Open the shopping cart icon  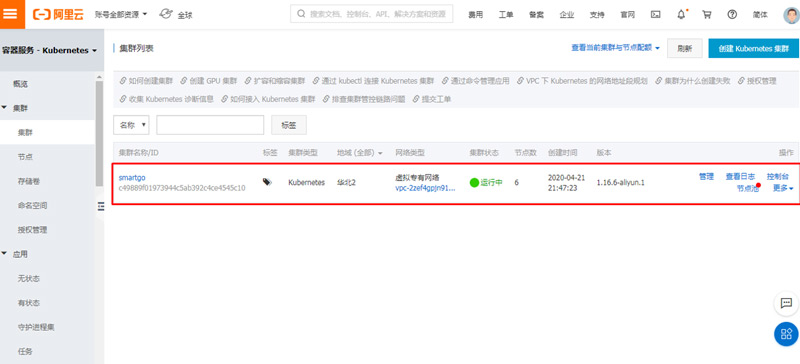pos(707,15)
